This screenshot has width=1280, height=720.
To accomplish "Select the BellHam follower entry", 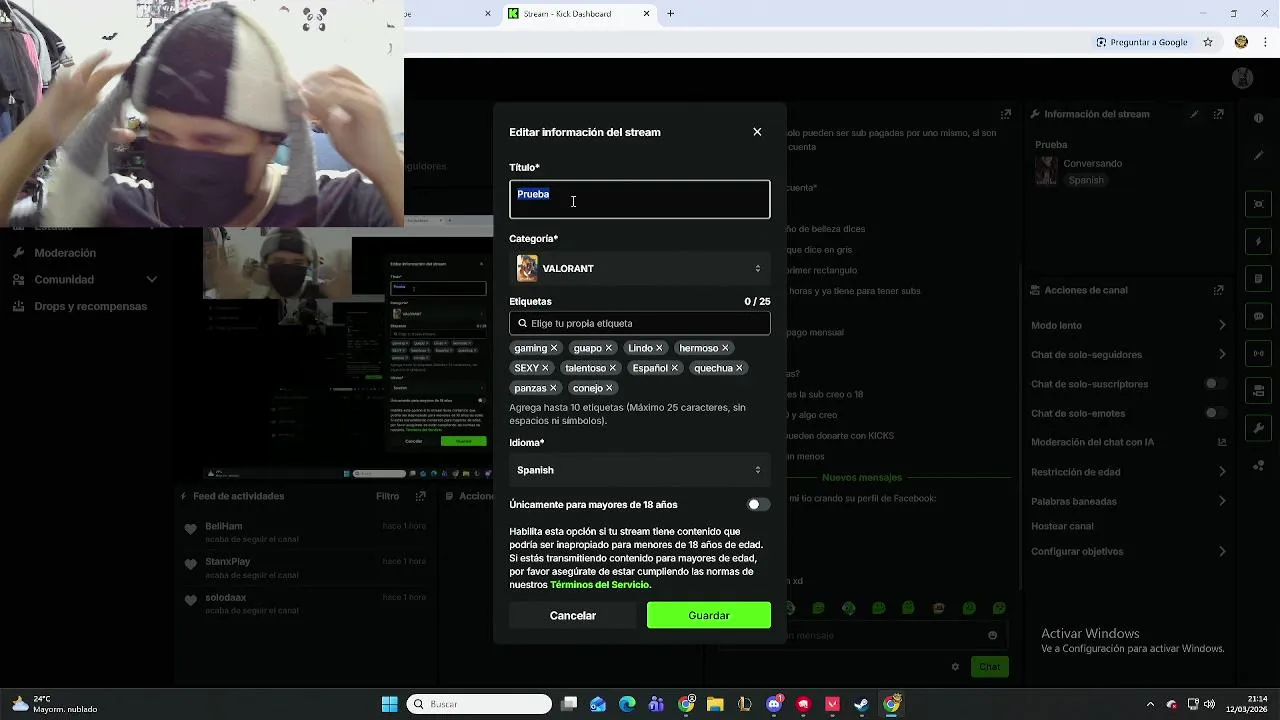I will click(x=305, y=532).
